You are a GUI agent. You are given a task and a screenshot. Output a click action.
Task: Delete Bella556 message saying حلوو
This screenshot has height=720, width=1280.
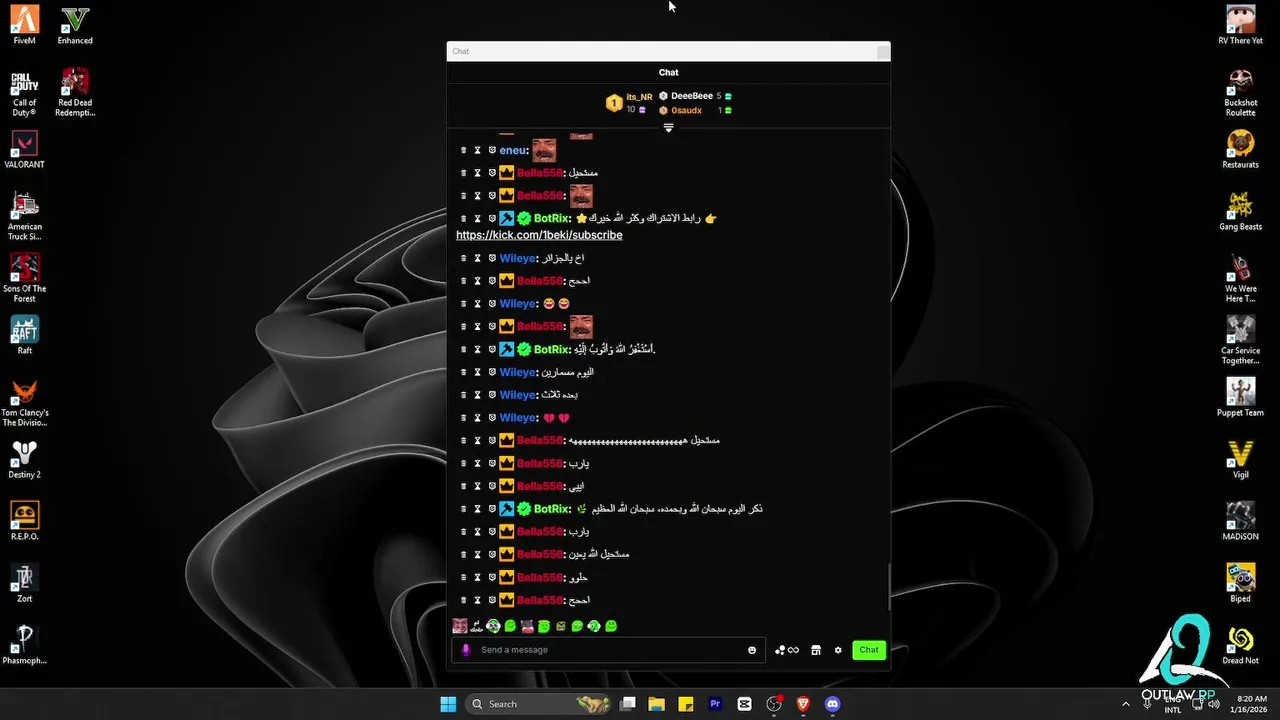pyautogui.click(x=463, y=577)
